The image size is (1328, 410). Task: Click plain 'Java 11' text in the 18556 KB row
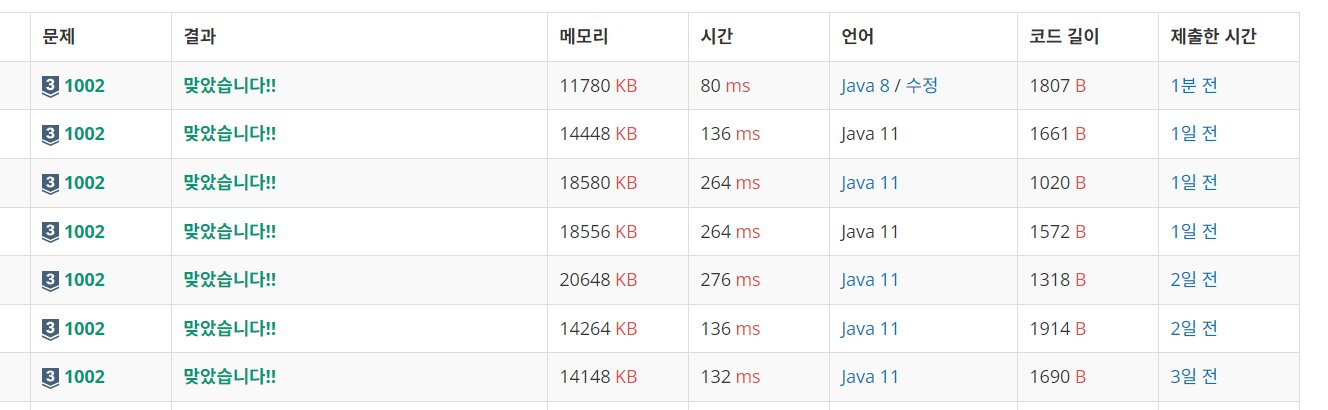point(870,232)
